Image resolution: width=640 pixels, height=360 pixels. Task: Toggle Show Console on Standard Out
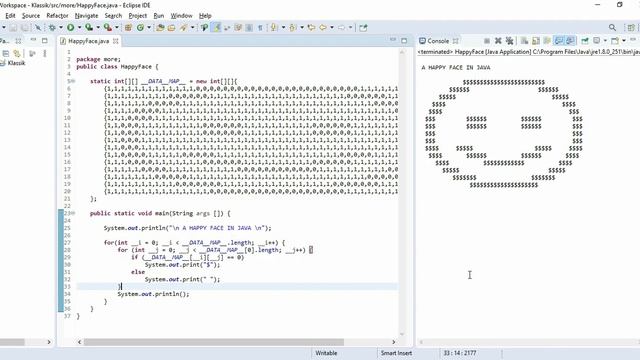click(x=559, y=41)
